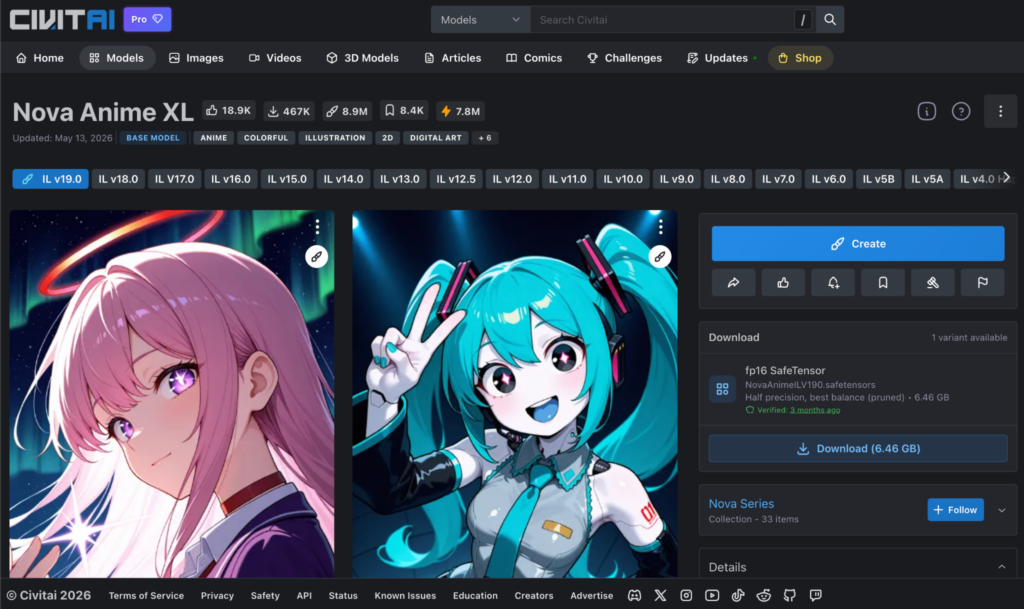Collapse the Details section chevron

coord(1002,567)
